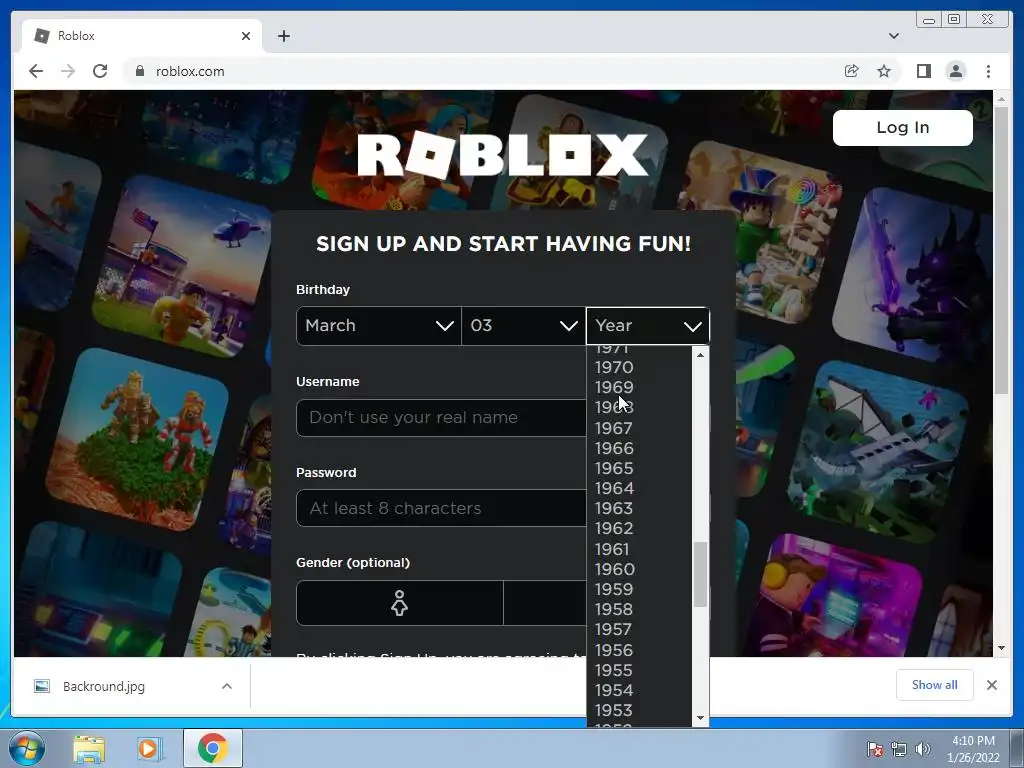Choose 1967 from year list
Viewport: 1024px width, 768px height.
coord(639,428)
